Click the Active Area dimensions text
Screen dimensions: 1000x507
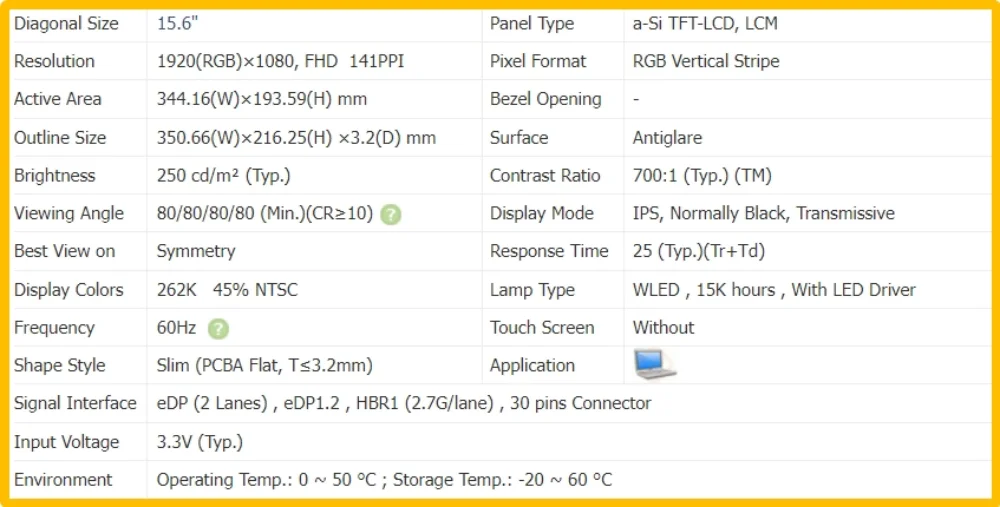click(x=262, y=99)
